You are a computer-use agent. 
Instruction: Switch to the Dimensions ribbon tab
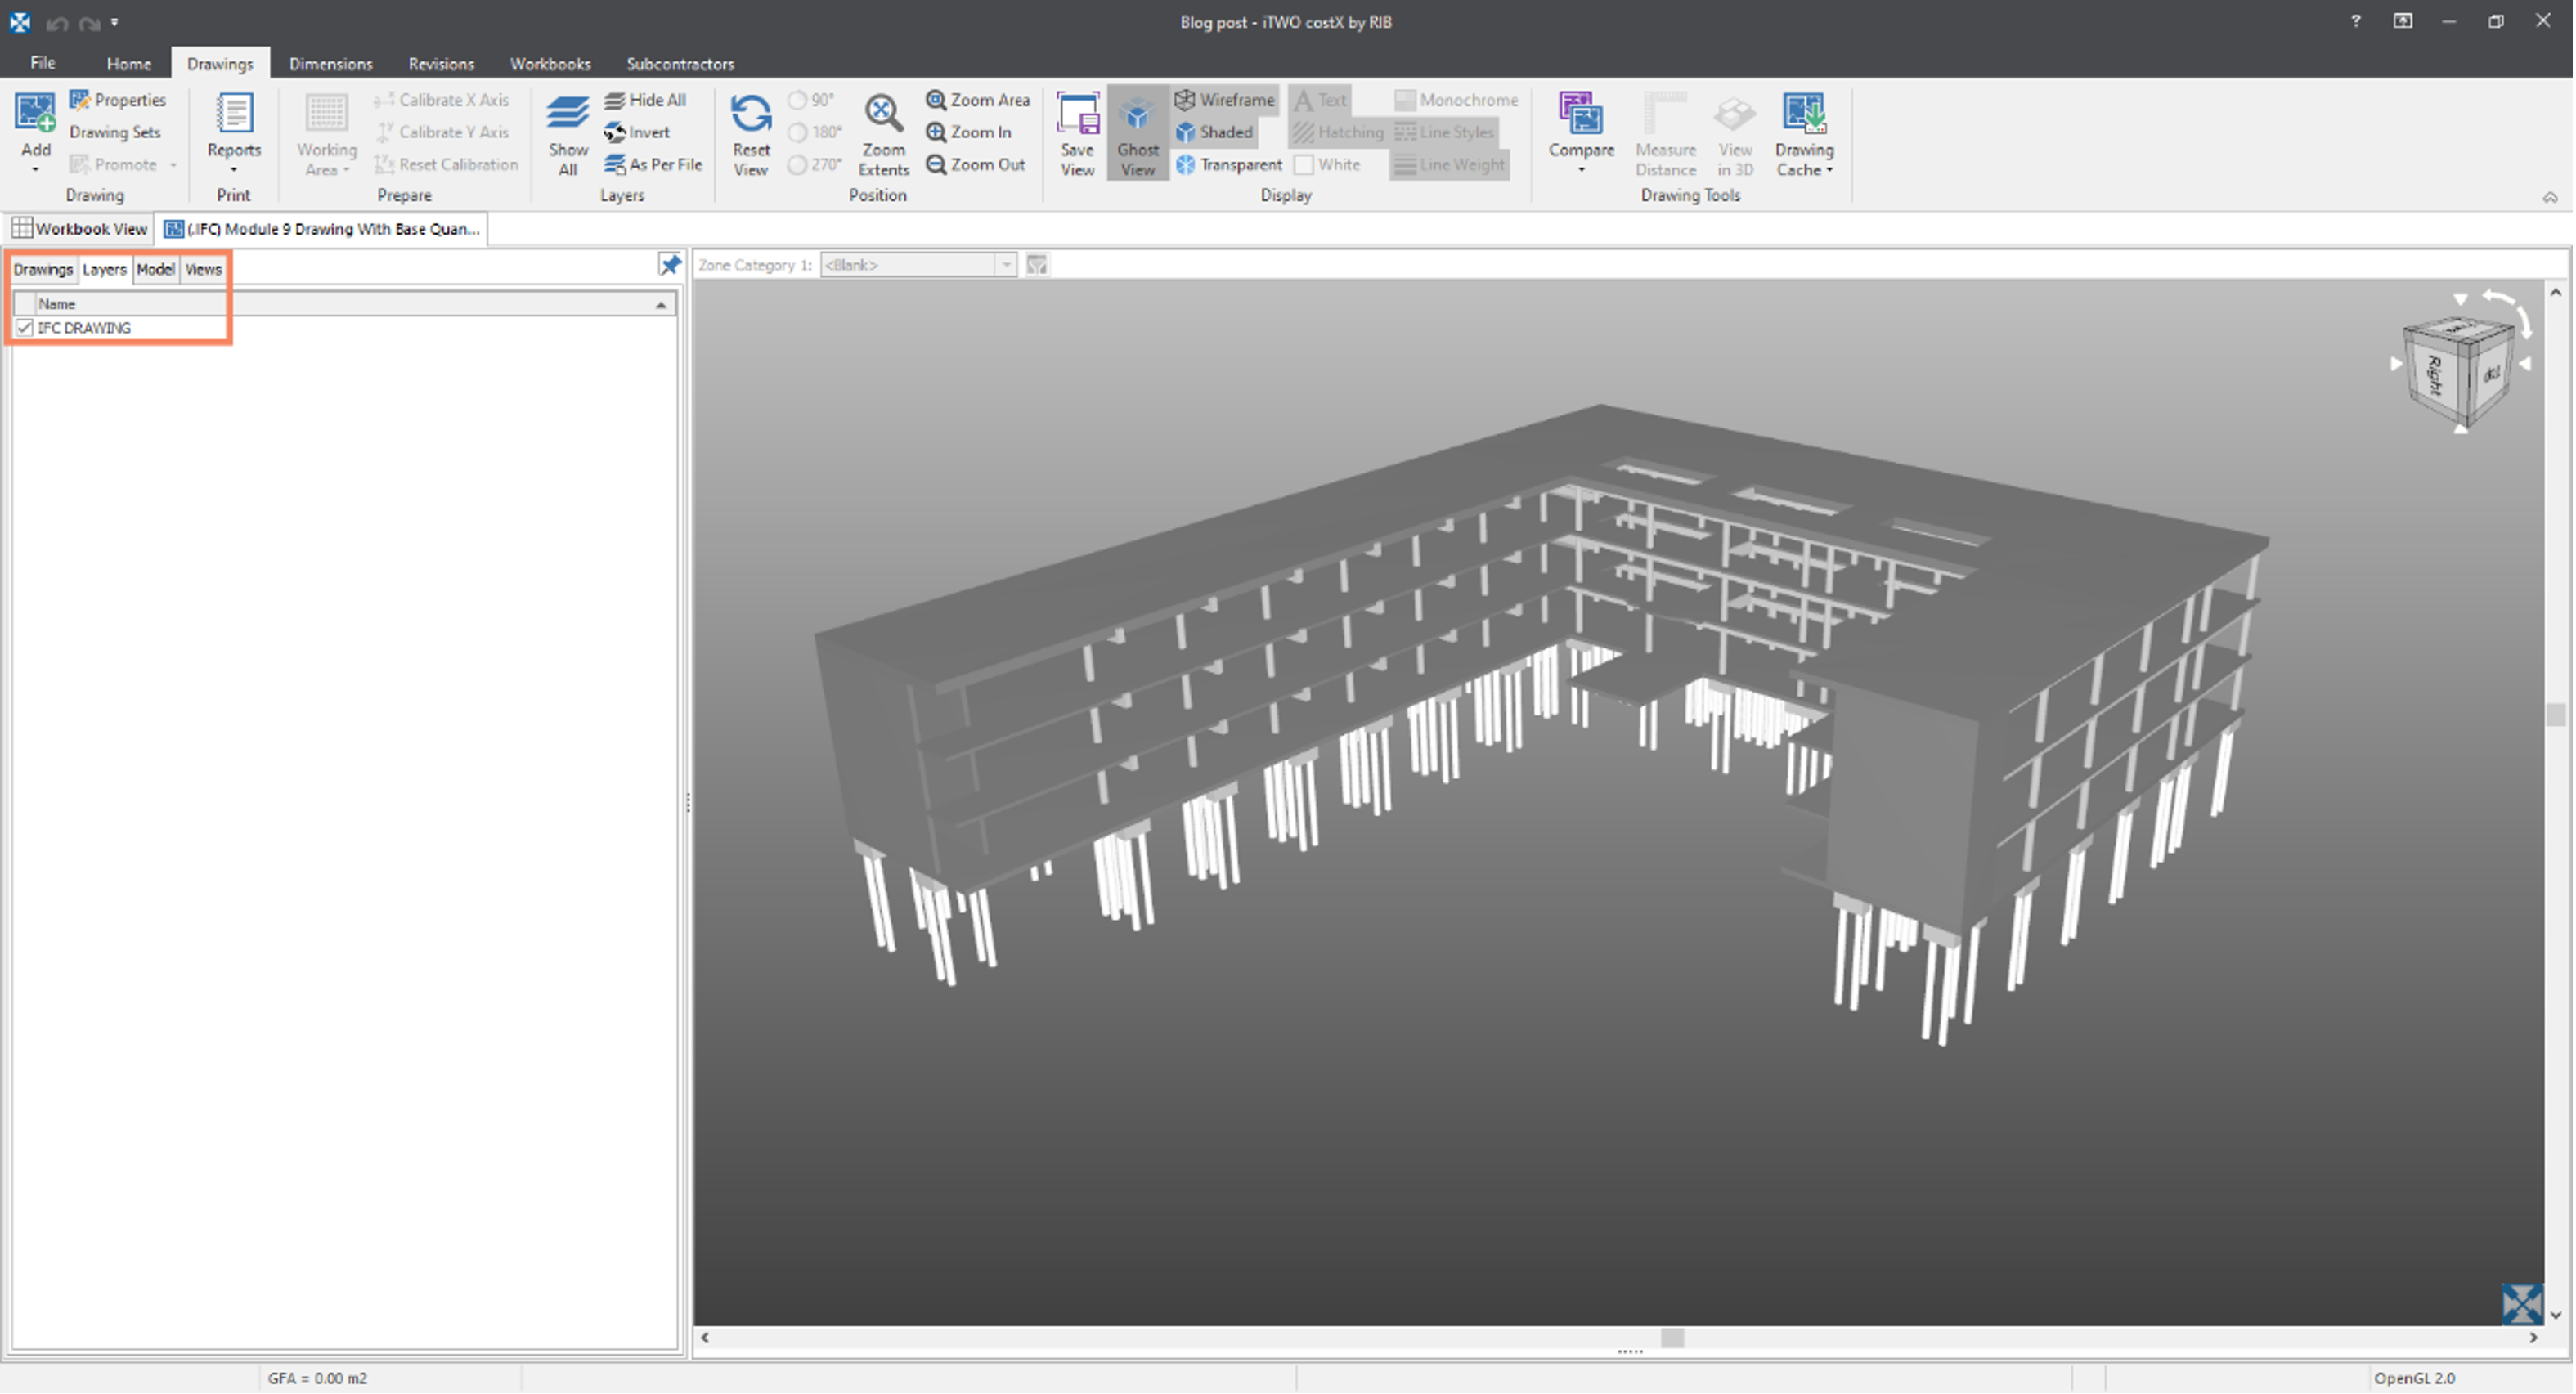click(330, 63)
